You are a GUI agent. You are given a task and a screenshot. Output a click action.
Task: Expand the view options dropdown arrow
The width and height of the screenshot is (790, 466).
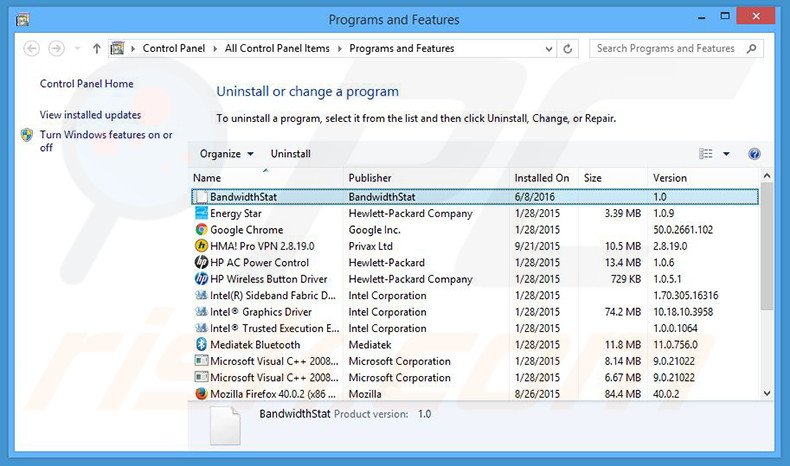click(x=727, y=154)
